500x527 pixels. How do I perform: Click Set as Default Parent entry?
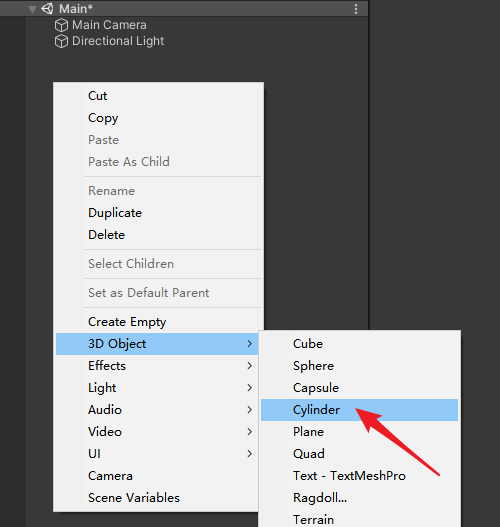pos(158,293)
